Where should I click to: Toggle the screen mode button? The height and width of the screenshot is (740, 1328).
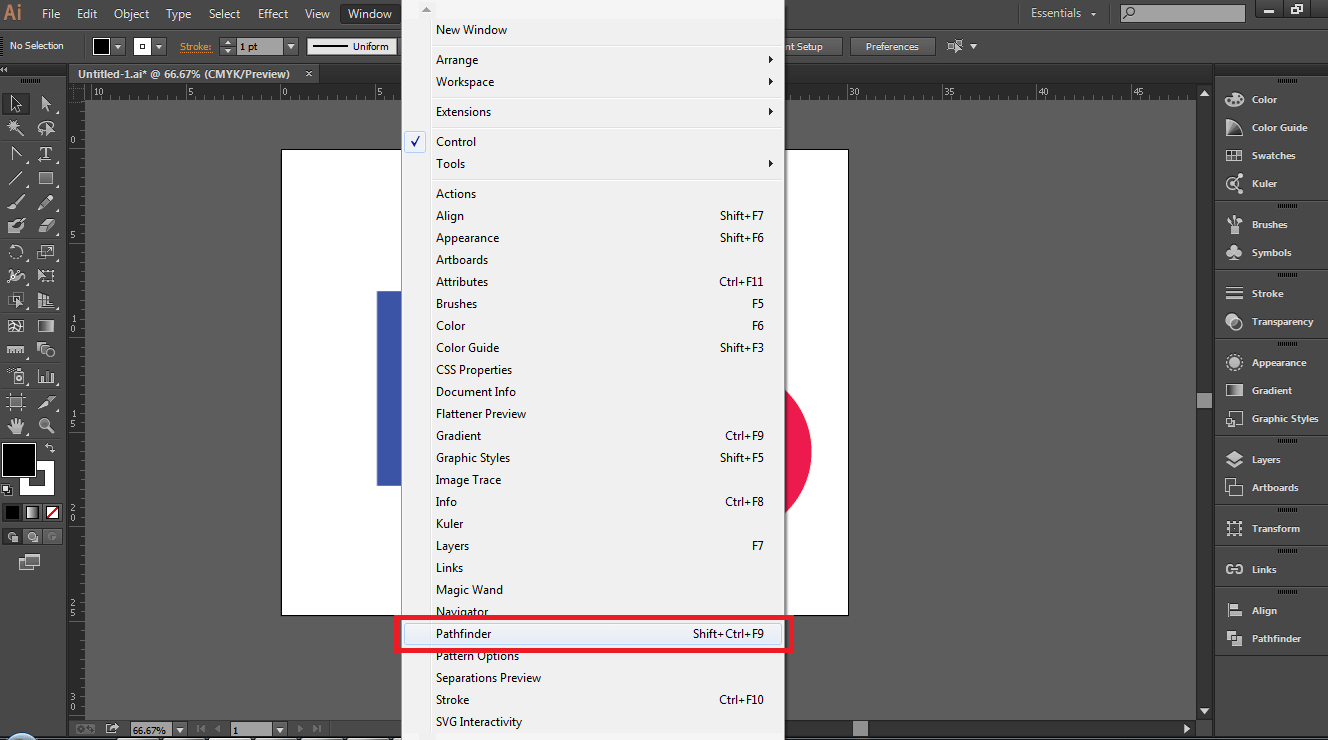point(28,562)
